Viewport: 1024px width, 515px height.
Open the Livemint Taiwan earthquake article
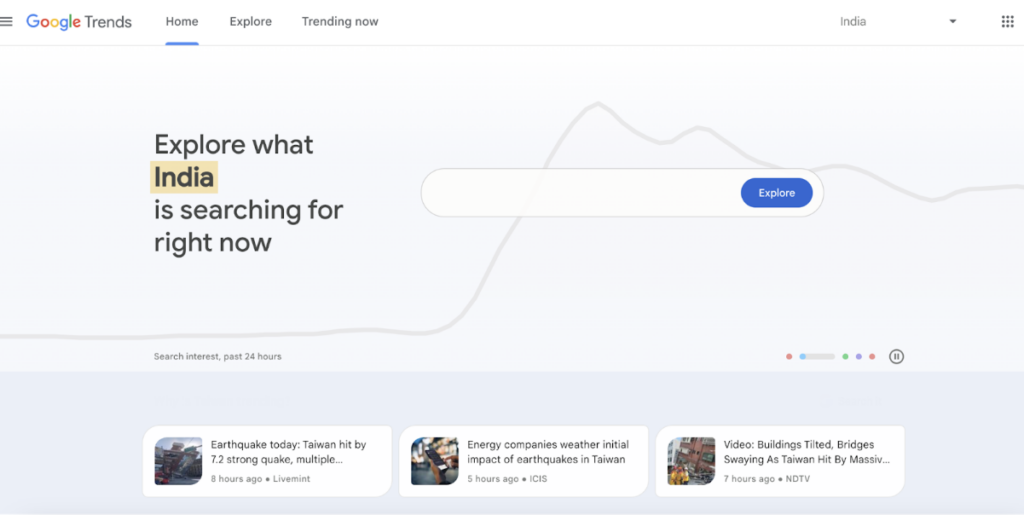click(x=267, y=461)
